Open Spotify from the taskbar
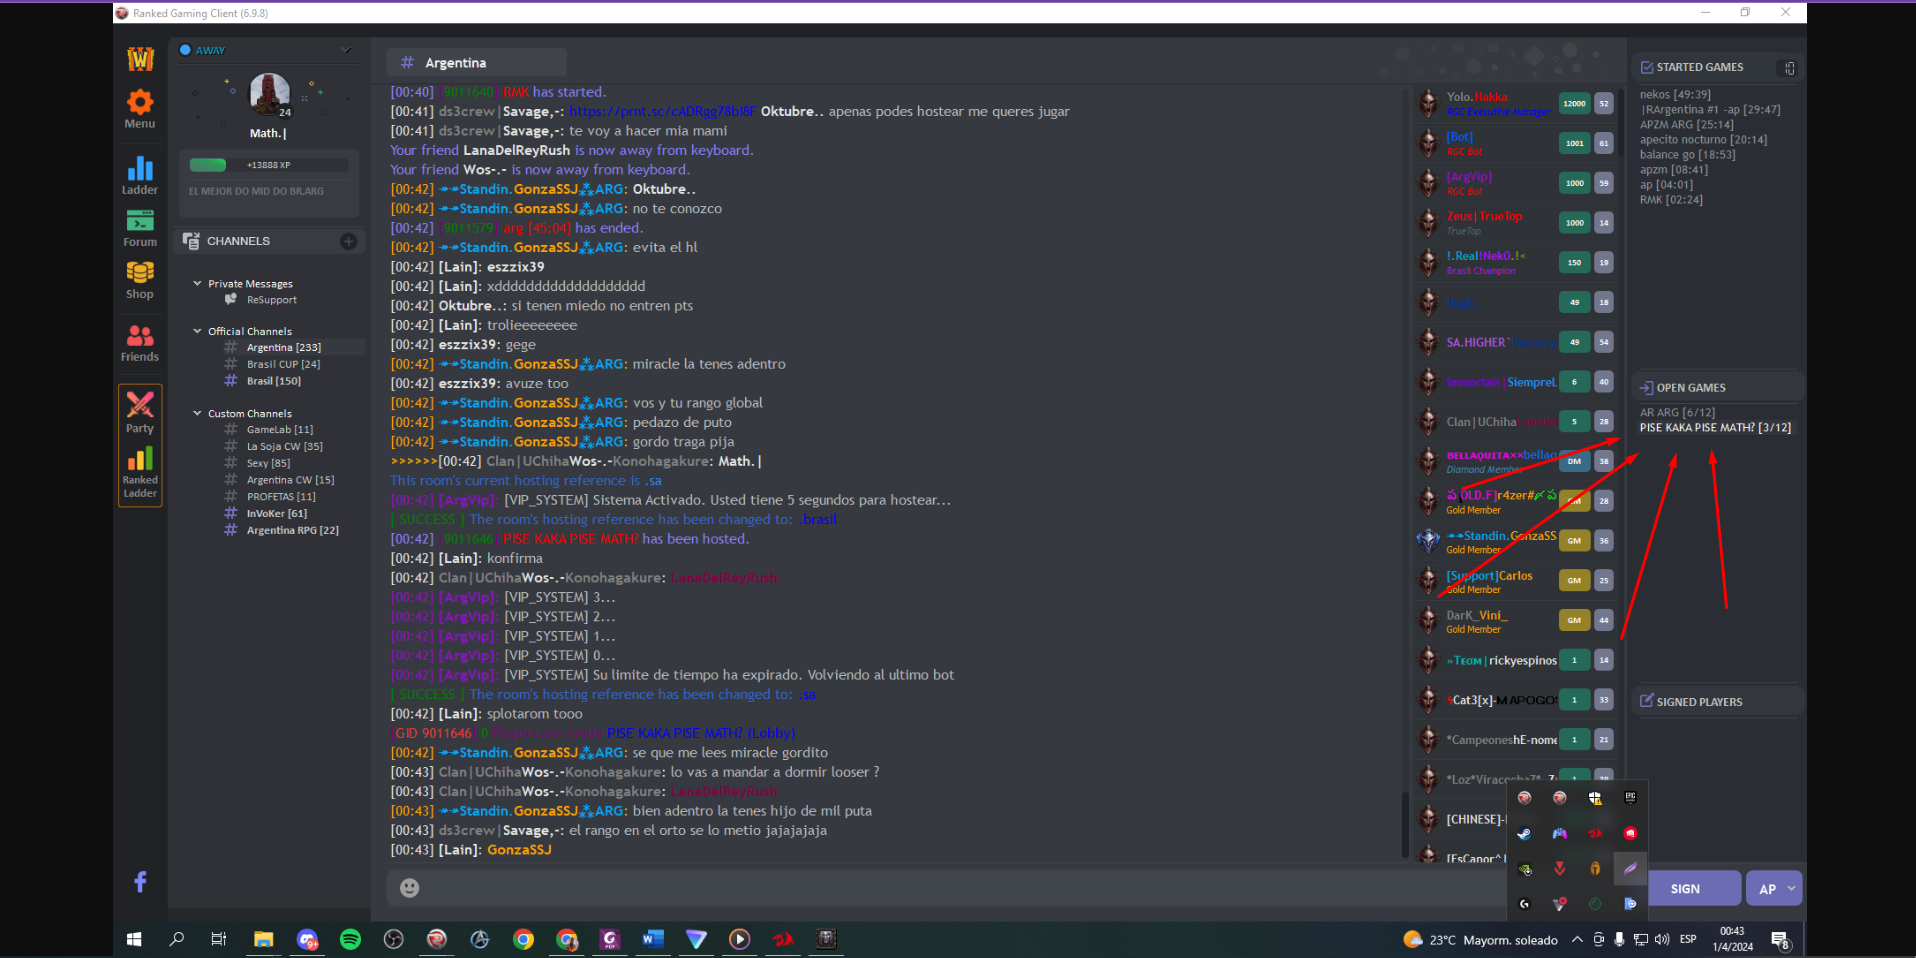1916x958 pixels. [350, 939]
